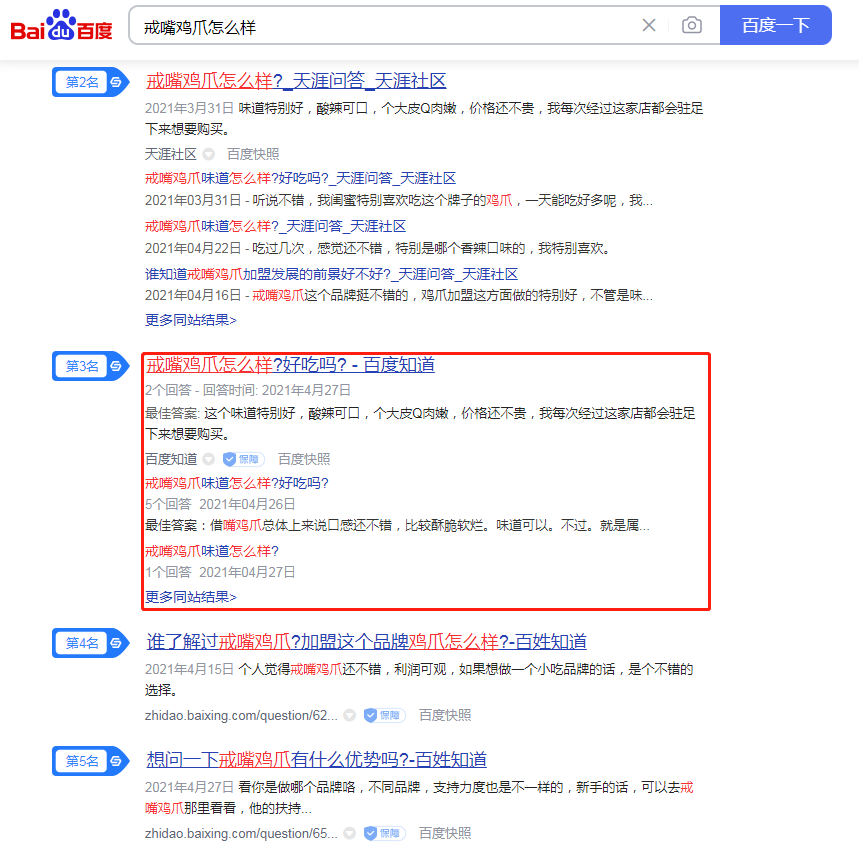Open the dropdown arrow after zhidao.baixing.com/question/65

349,833
